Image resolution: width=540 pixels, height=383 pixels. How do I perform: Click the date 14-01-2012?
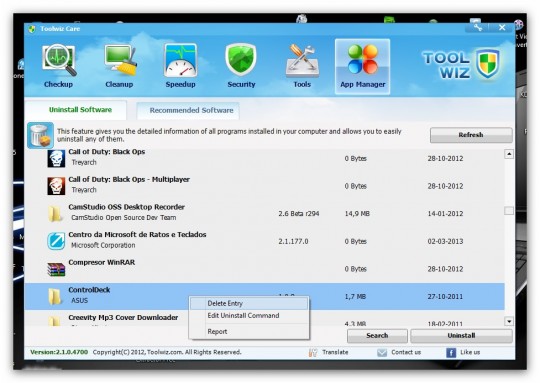[445, 214]
